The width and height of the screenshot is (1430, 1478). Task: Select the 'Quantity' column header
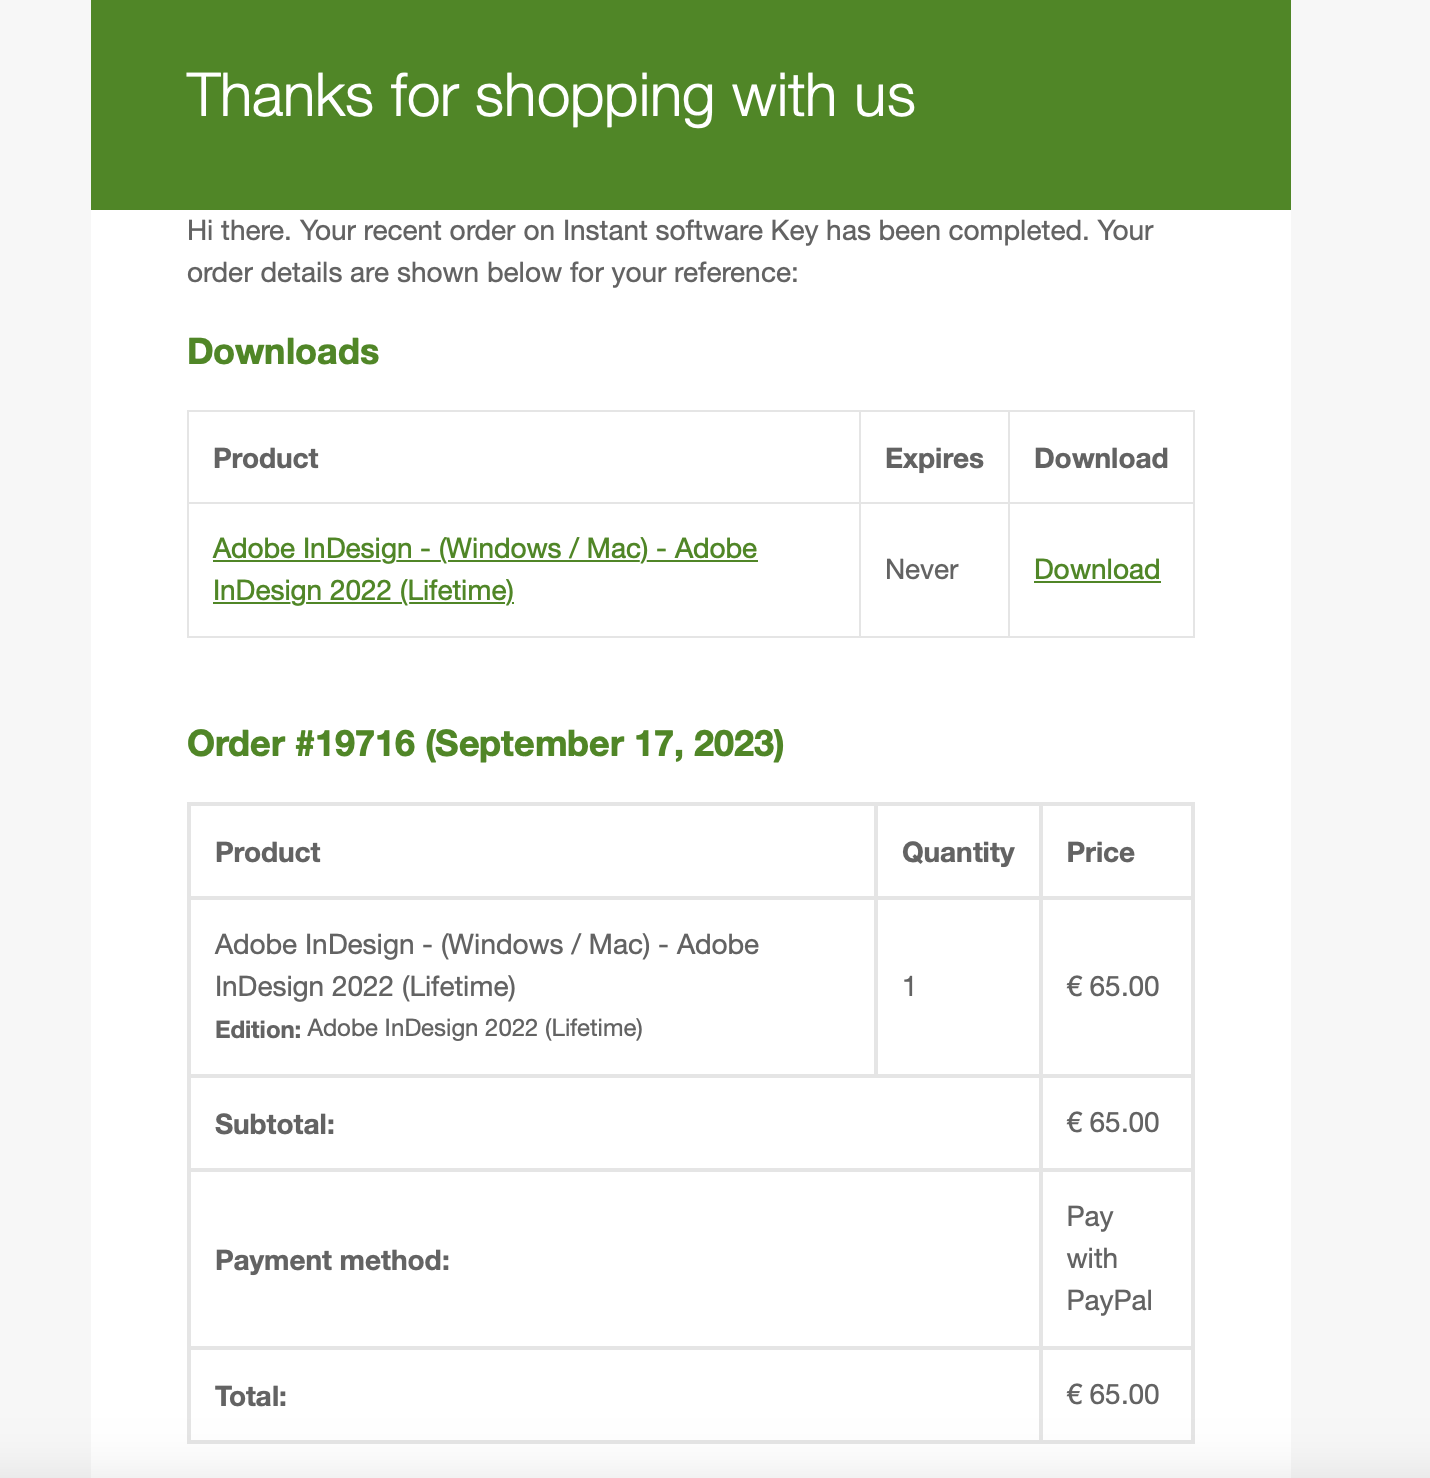point(957,852)
